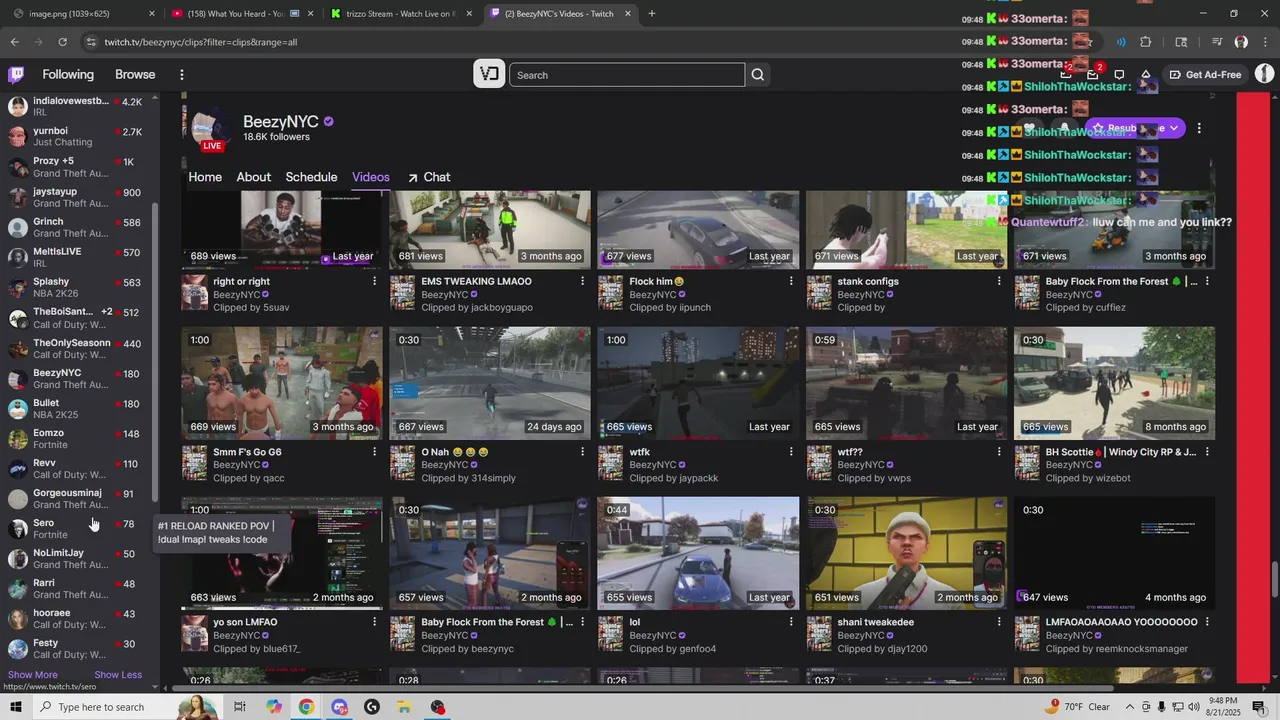Open the Windows notification center icon

click(x=1259, y=707)
